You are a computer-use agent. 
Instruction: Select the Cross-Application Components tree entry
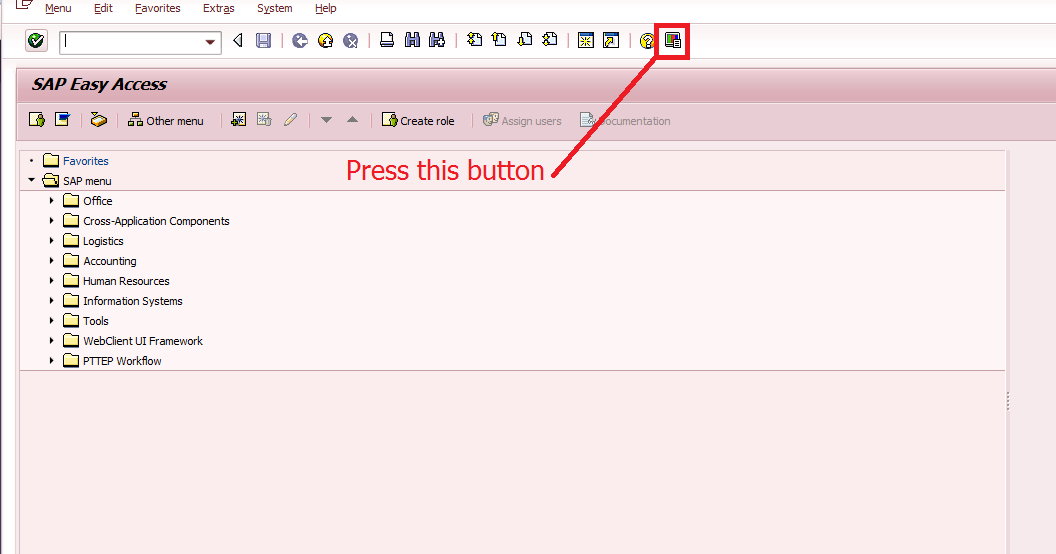[x=156, y=221]
